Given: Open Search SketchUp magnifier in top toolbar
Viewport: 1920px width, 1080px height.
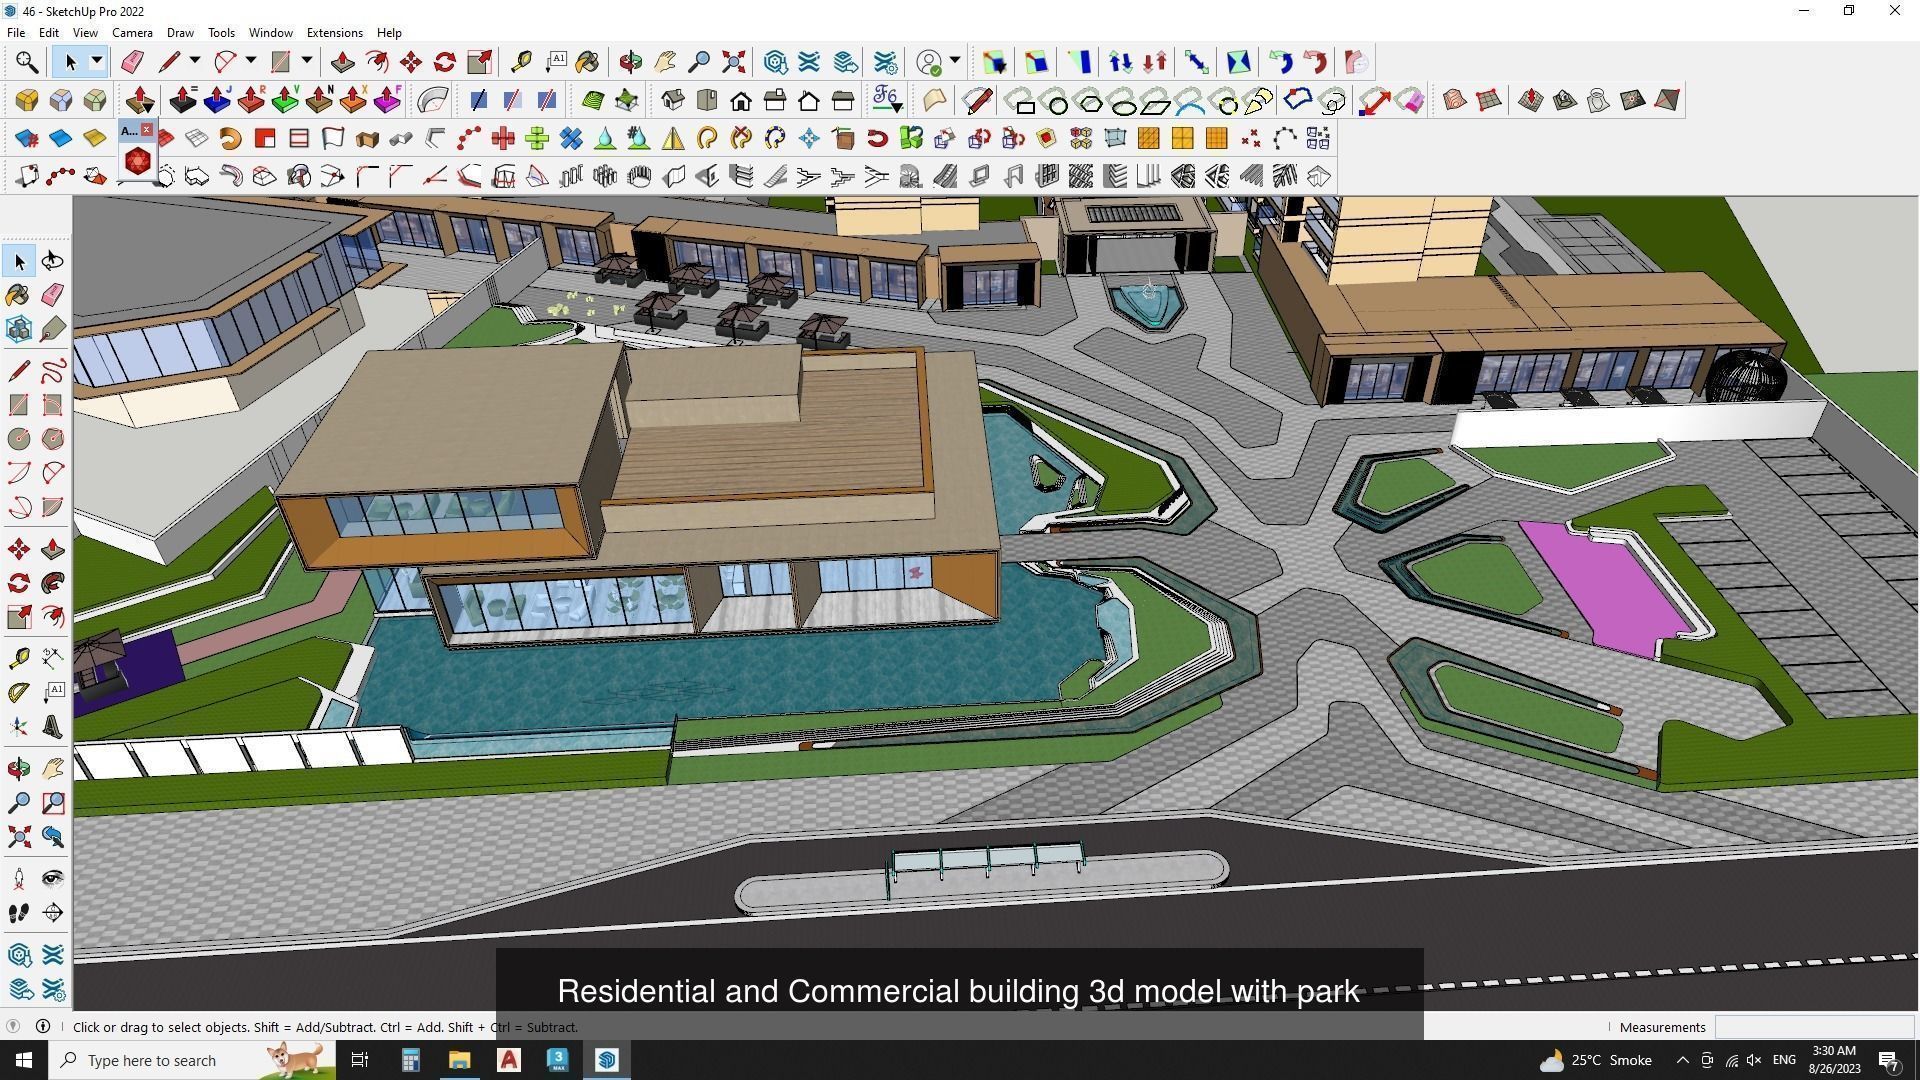Looking at the screenshot, I should 27,63.
